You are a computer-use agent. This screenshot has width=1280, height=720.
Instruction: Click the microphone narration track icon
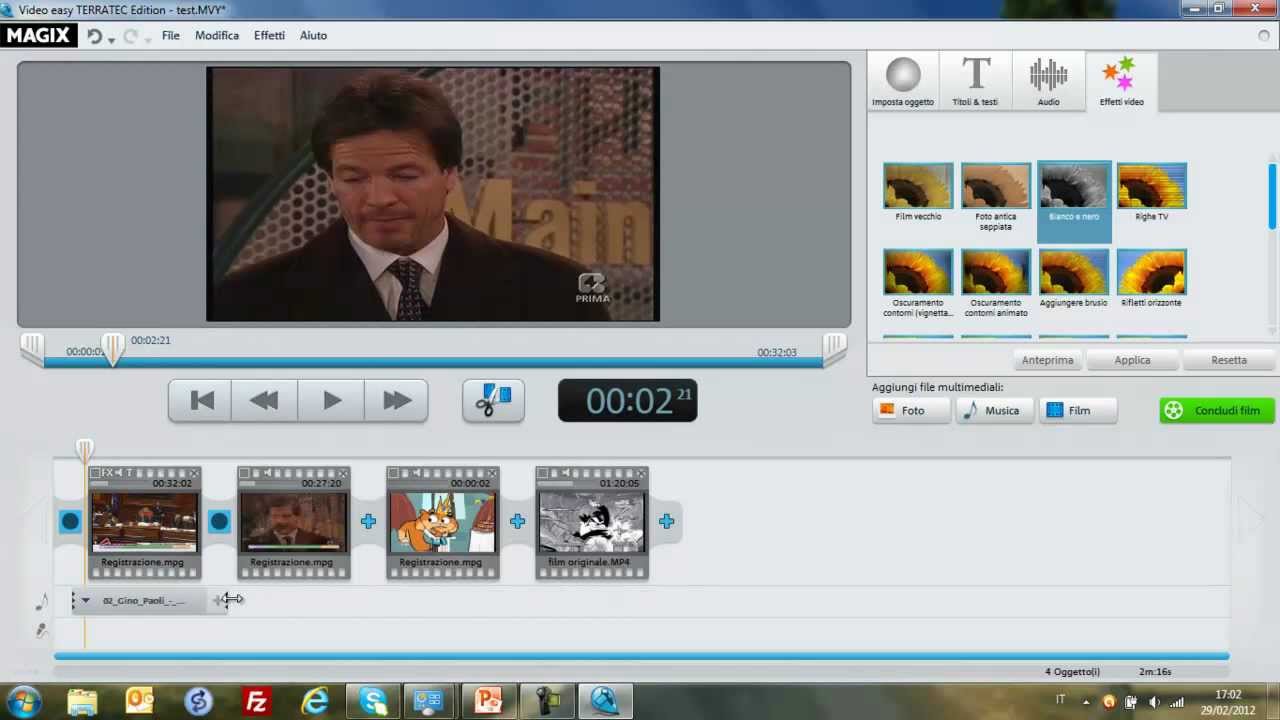pyautogui.click(x=41, y=630)
